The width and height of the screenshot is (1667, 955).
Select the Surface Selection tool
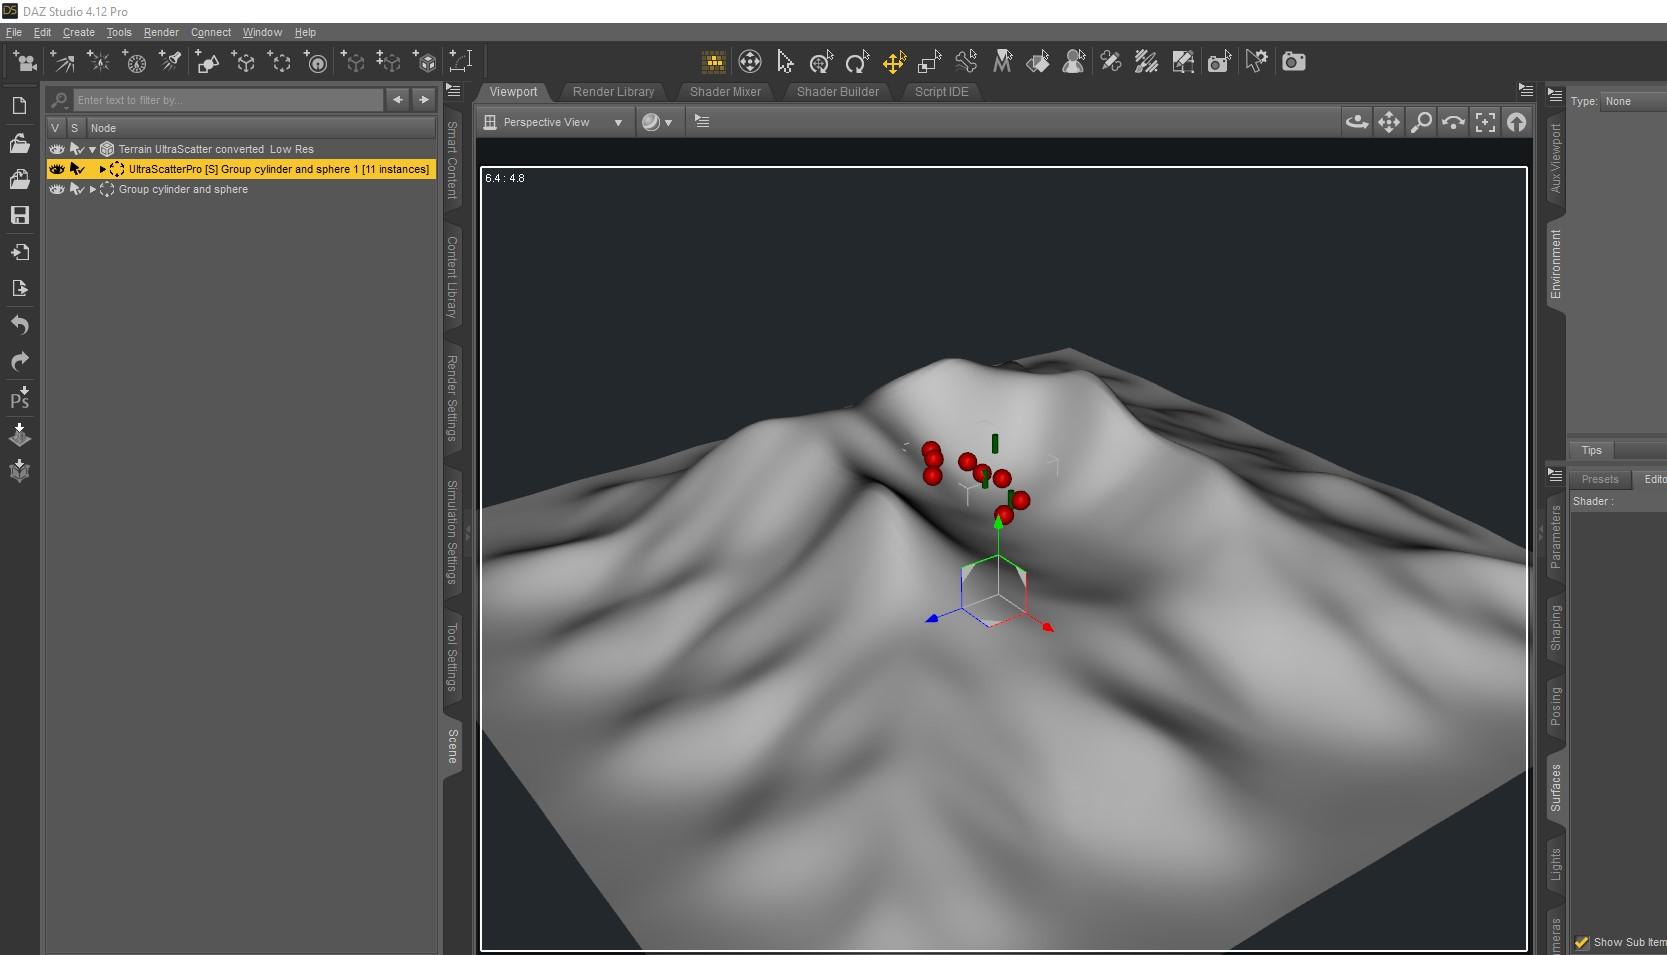pos(1038,62)
